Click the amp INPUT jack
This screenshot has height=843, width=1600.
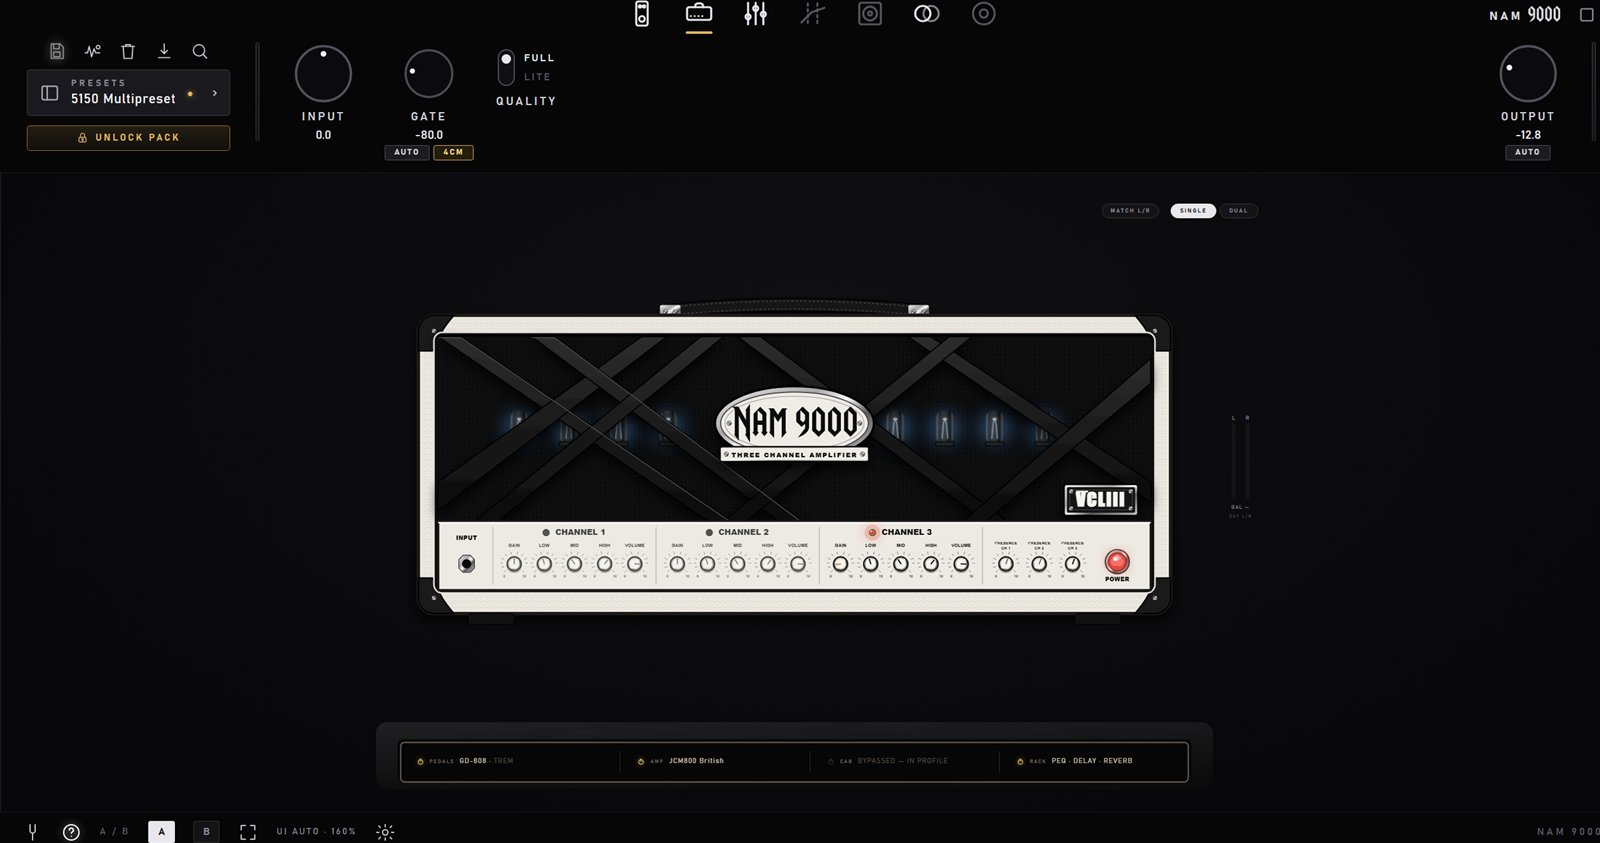point(466,564)
